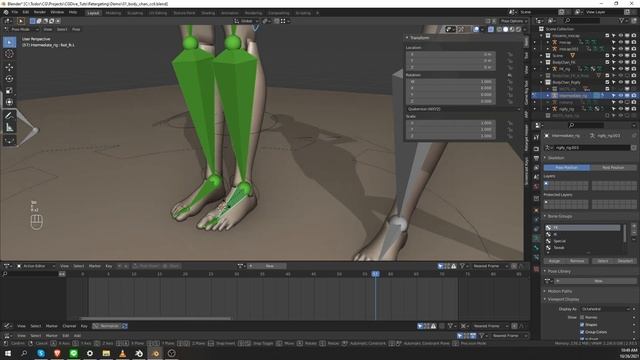The width and height of the screenshot is (640, 360).
Task: Toggle the Group Colors checkbox
Action: pyautogui.click(x=582, y=332)
